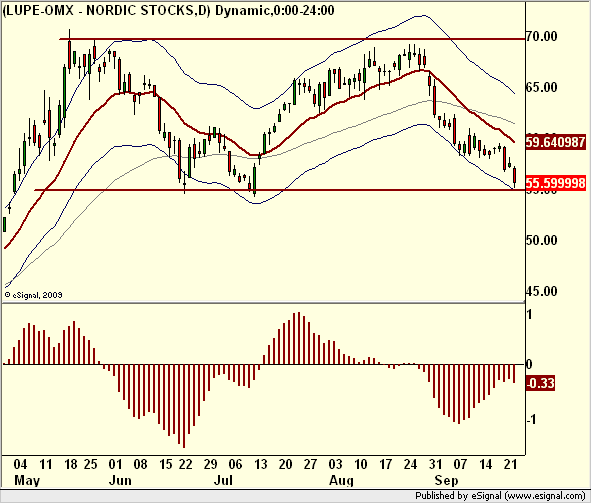Click the upper red resistance line near 70.00
The height and width of the screenshot is (503, 591).
pyautogui.click(x=292, y=39)
